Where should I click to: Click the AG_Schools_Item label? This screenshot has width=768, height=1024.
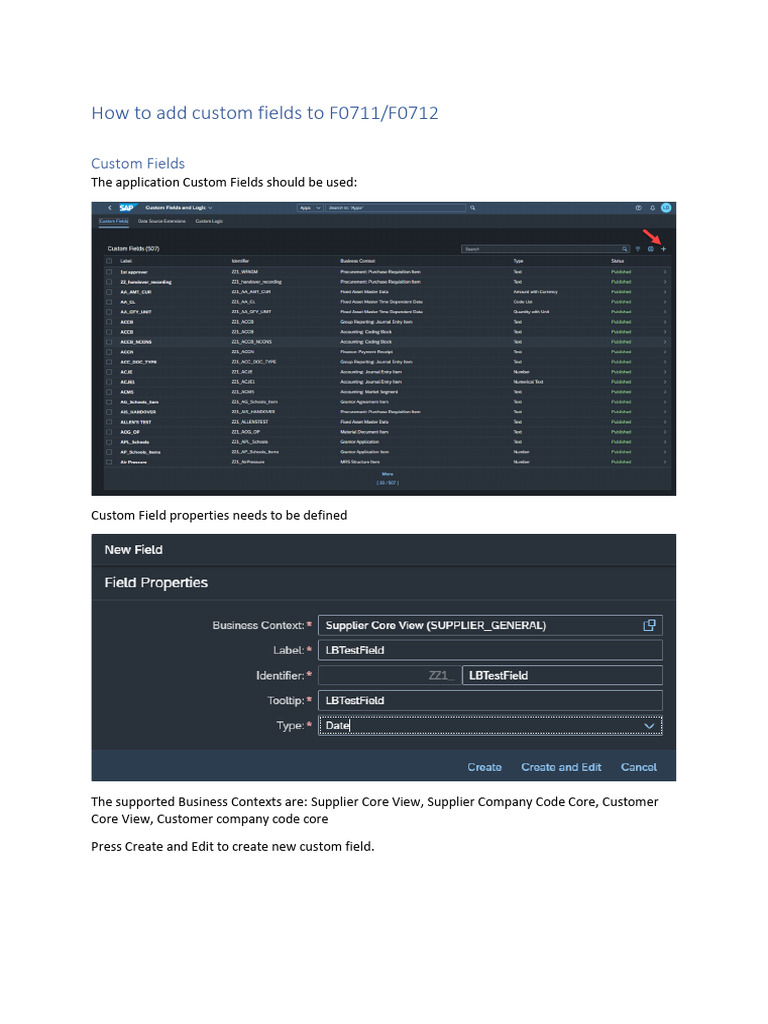(139, 402)
